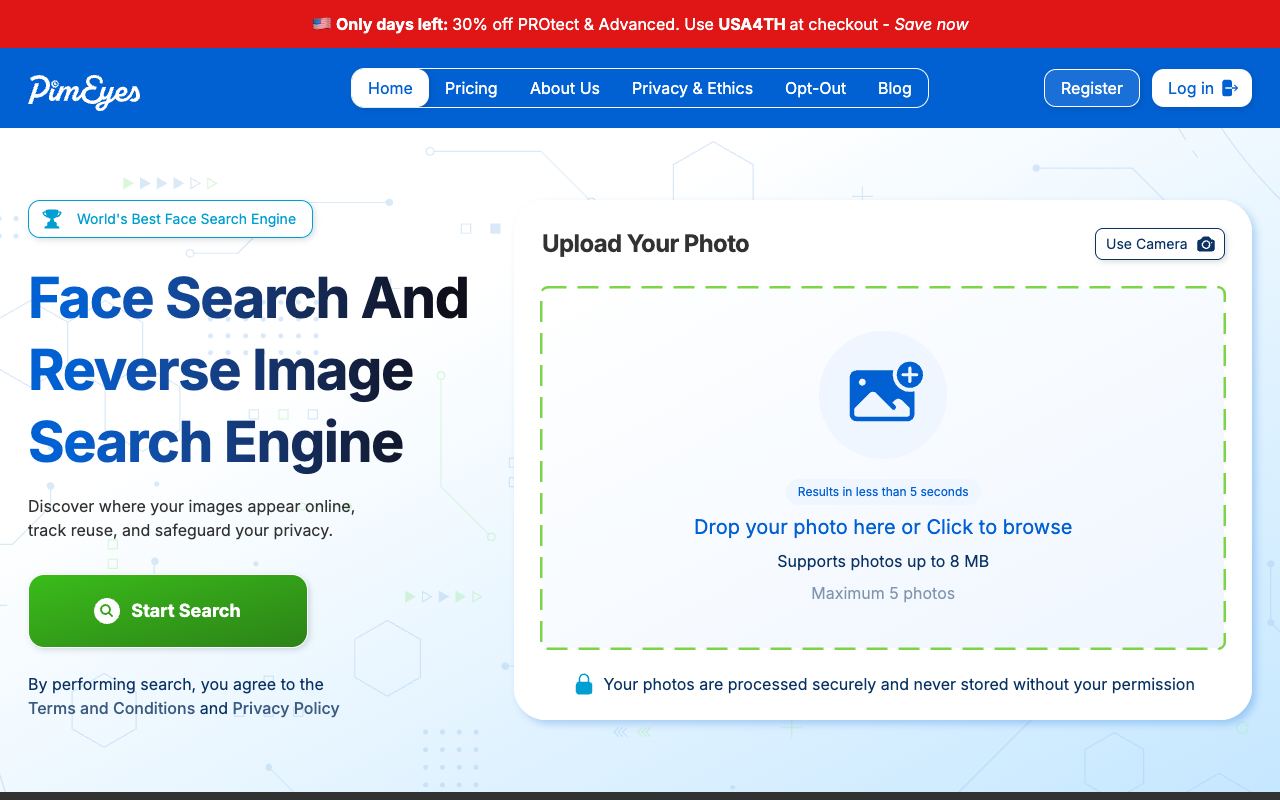The width and height of the screenshot is (1280, 800).
Task: Click the Register button
Action: tap(1092, 88)
